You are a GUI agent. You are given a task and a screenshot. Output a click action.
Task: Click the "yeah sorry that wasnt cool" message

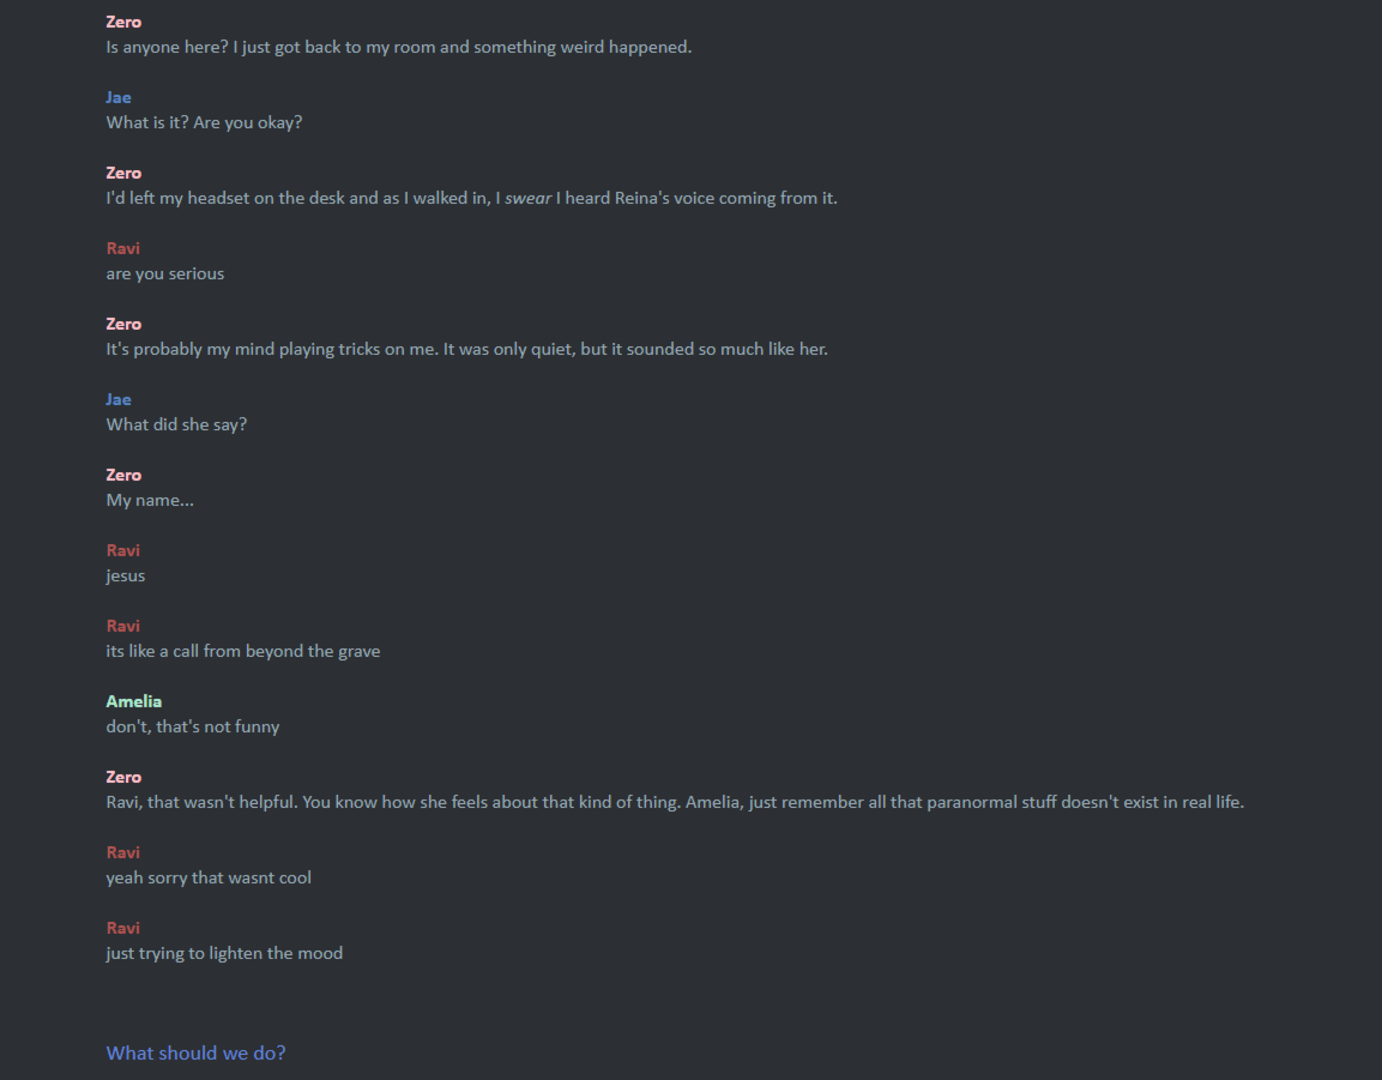pyautogui.click(x=208, y=878)
